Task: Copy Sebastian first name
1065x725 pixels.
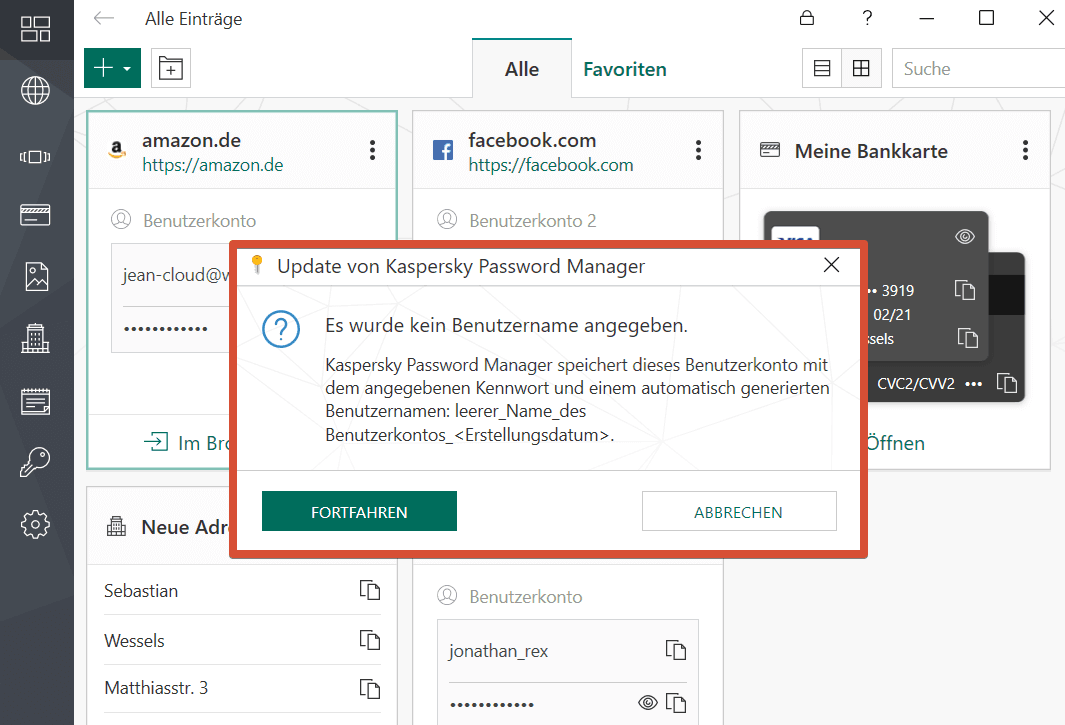Action: [x=369, y=590]
